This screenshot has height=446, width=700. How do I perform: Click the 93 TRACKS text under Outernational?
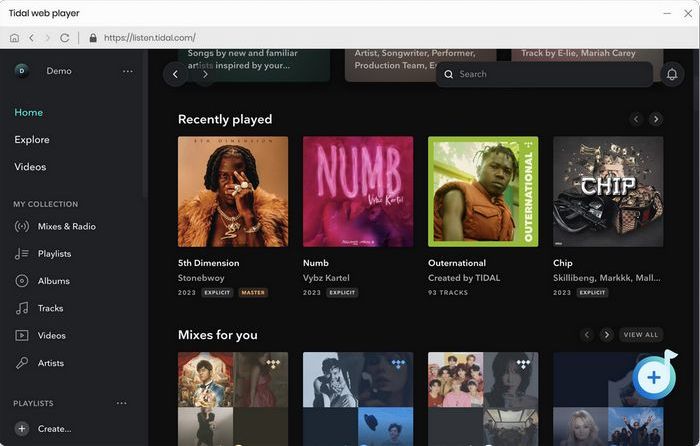(x=448, y=292)
